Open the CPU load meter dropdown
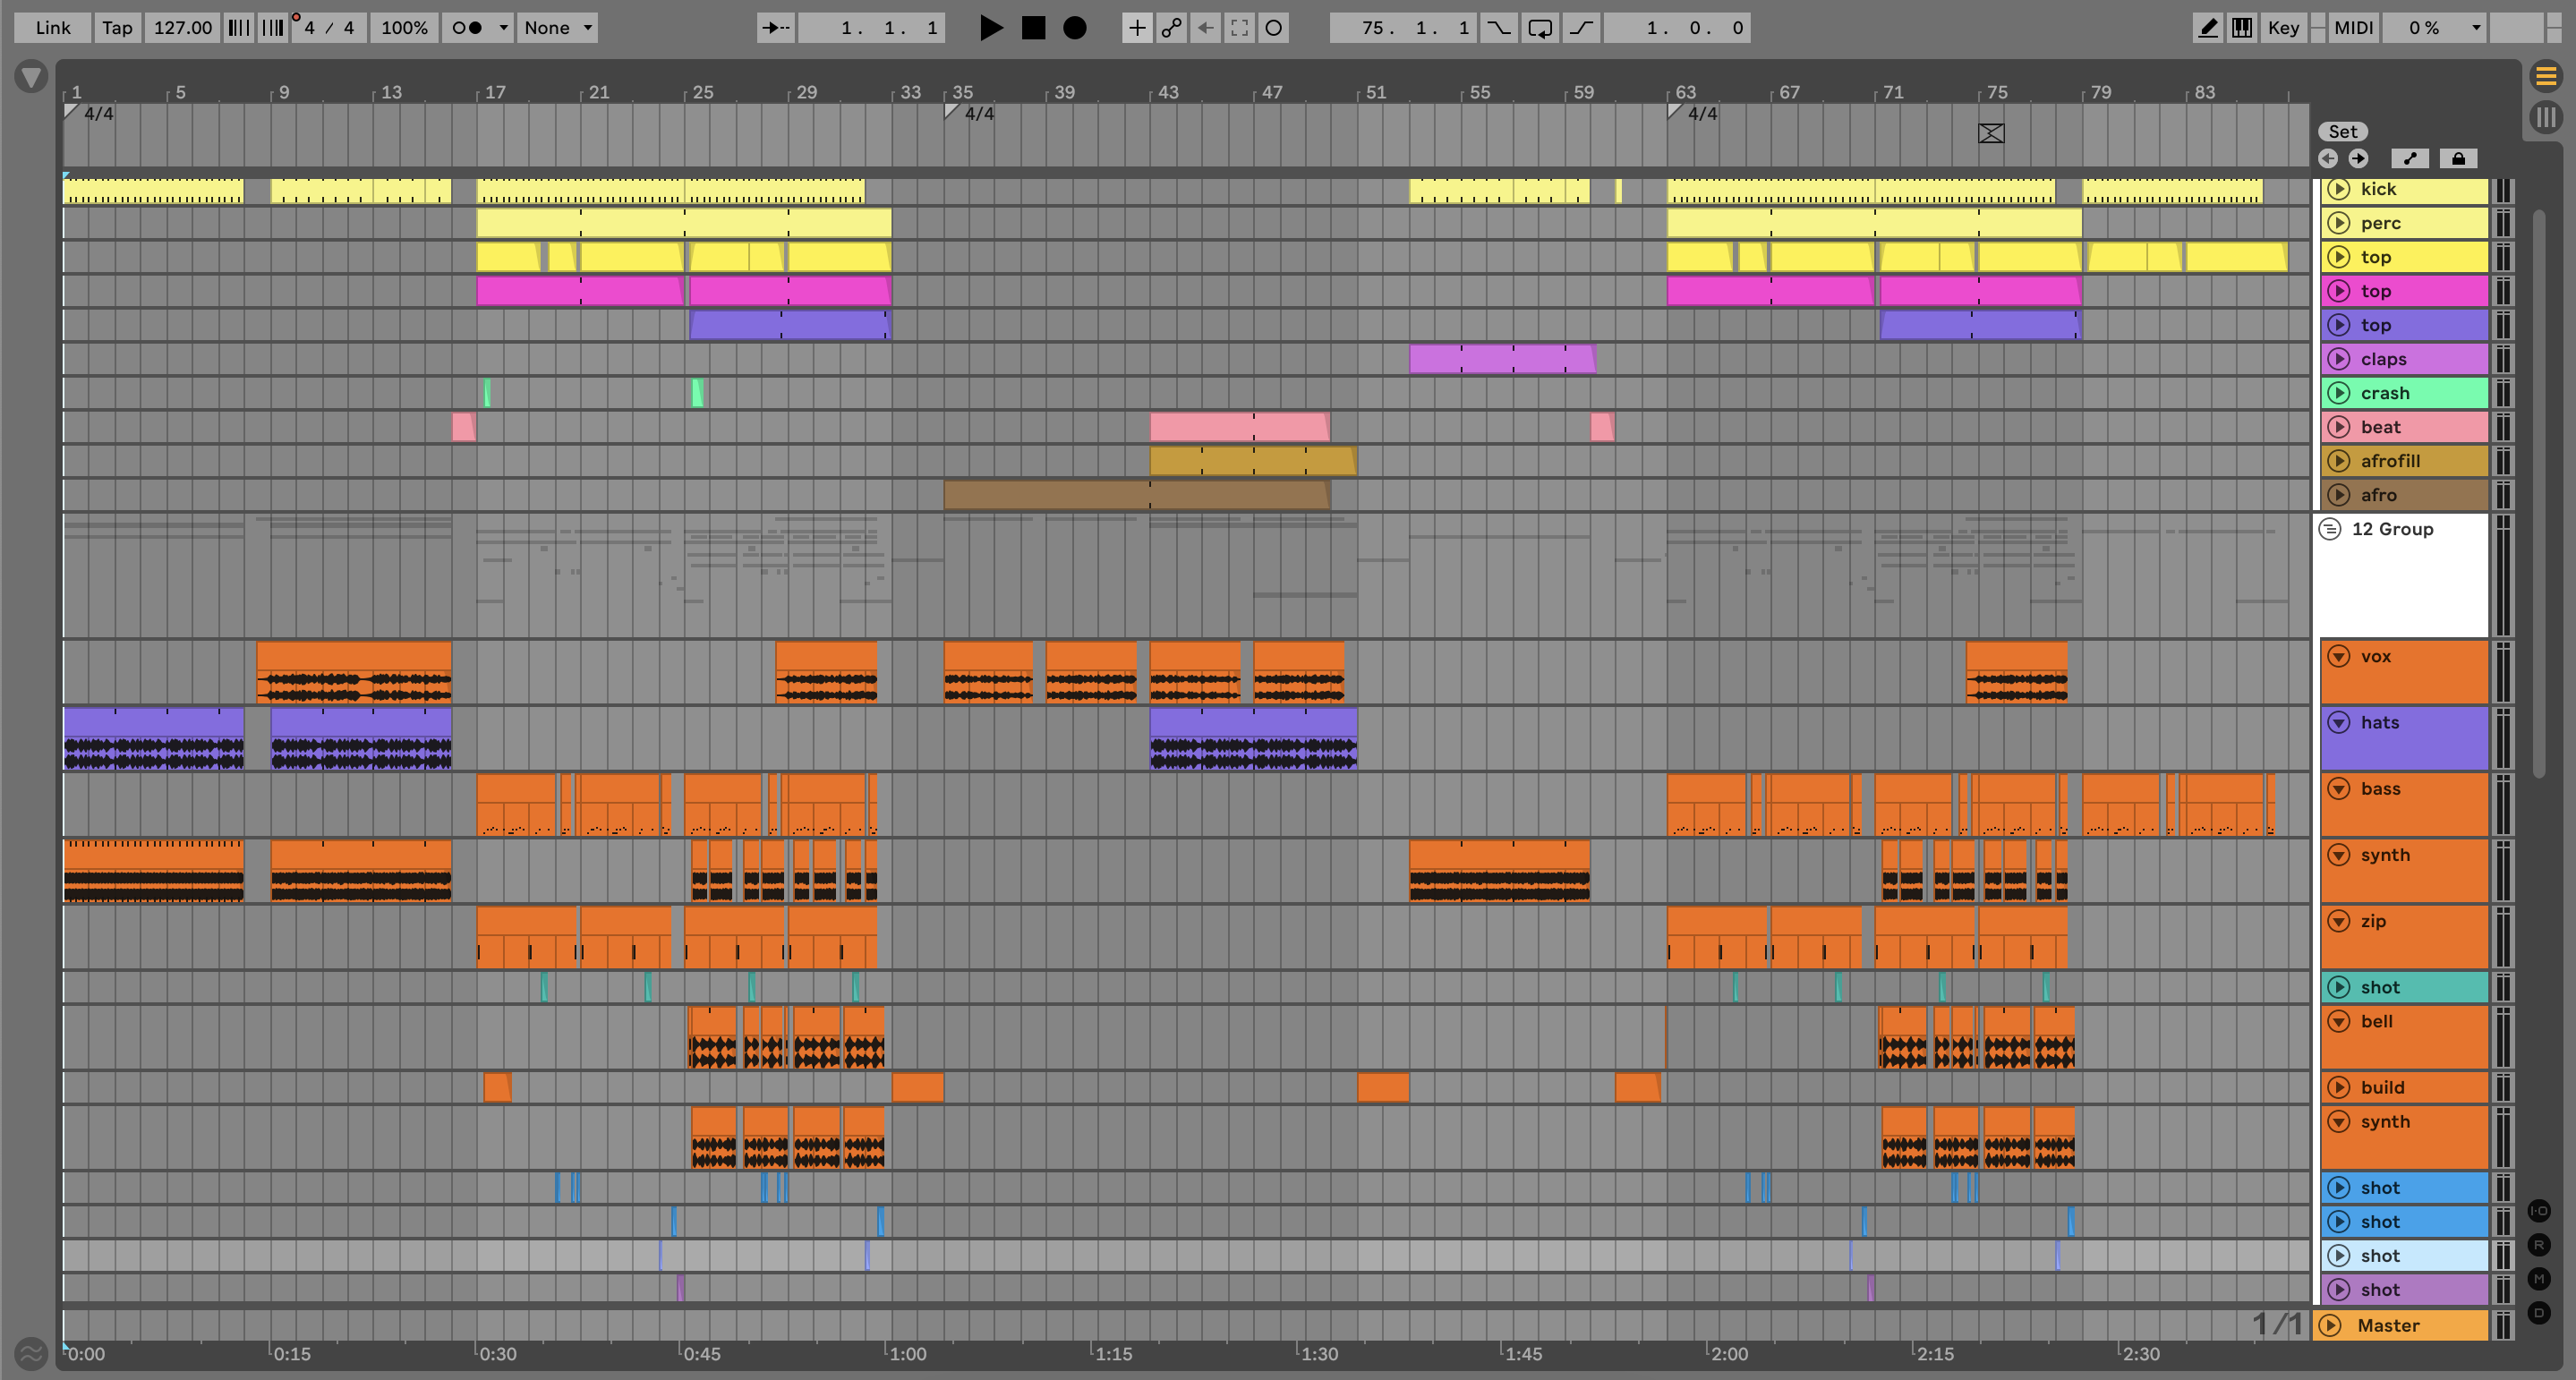 point(2434,28)
